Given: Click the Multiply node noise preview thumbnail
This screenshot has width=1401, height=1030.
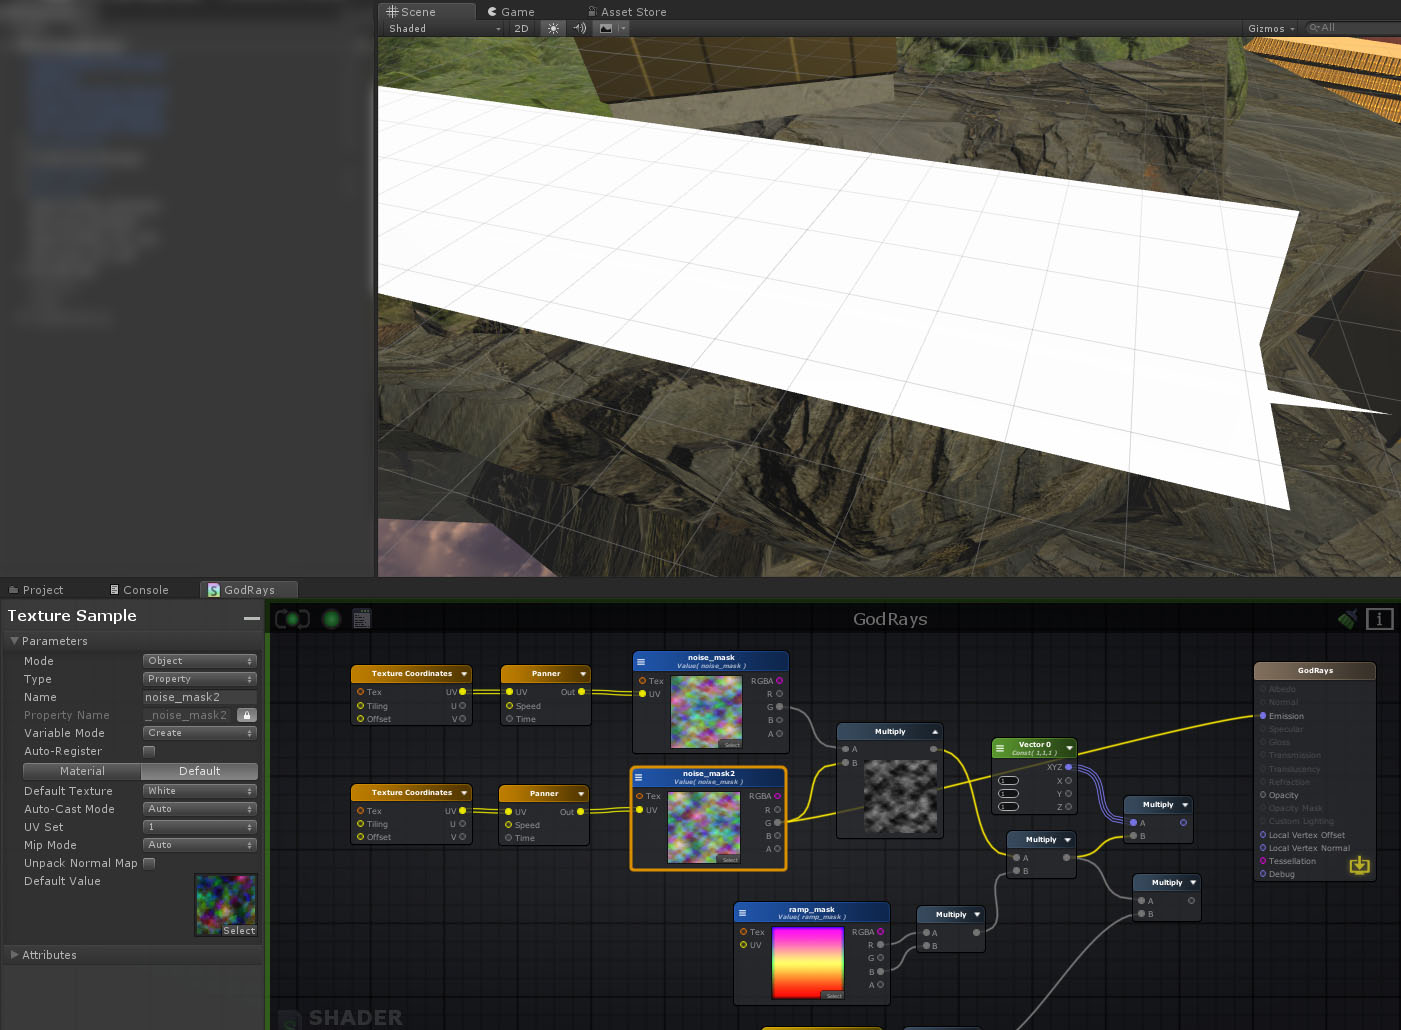Looking at the screenshot, I should (x=901, y=796).
